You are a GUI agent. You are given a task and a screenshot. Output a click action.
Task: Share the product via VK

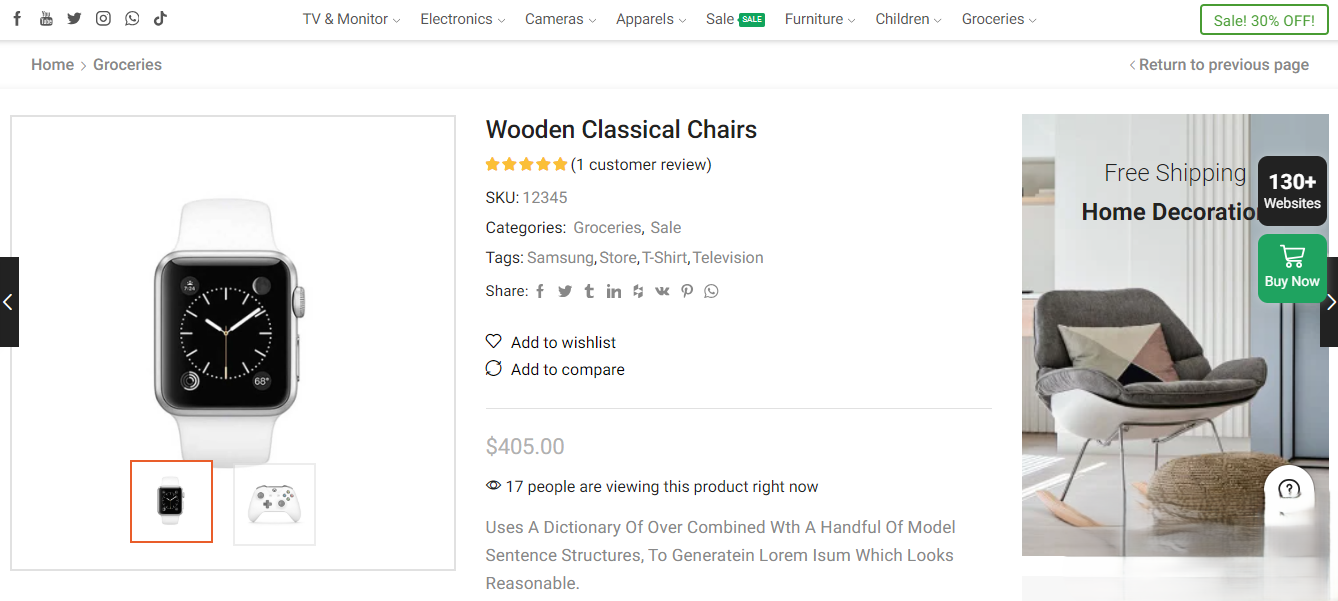click(x=662, y=290)
